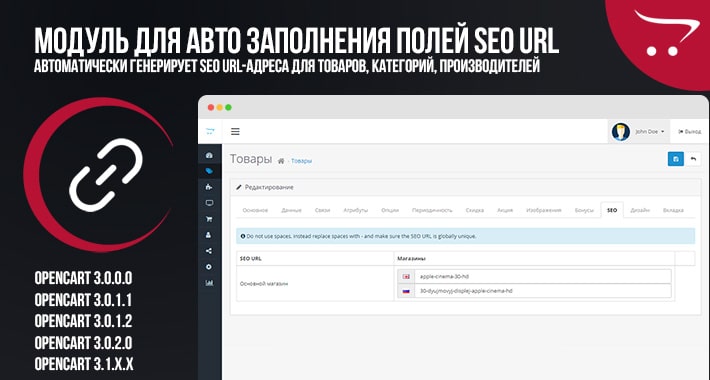Open the Marketing share sidebar icon
This screenshot has height=380, width=710.
209,251
